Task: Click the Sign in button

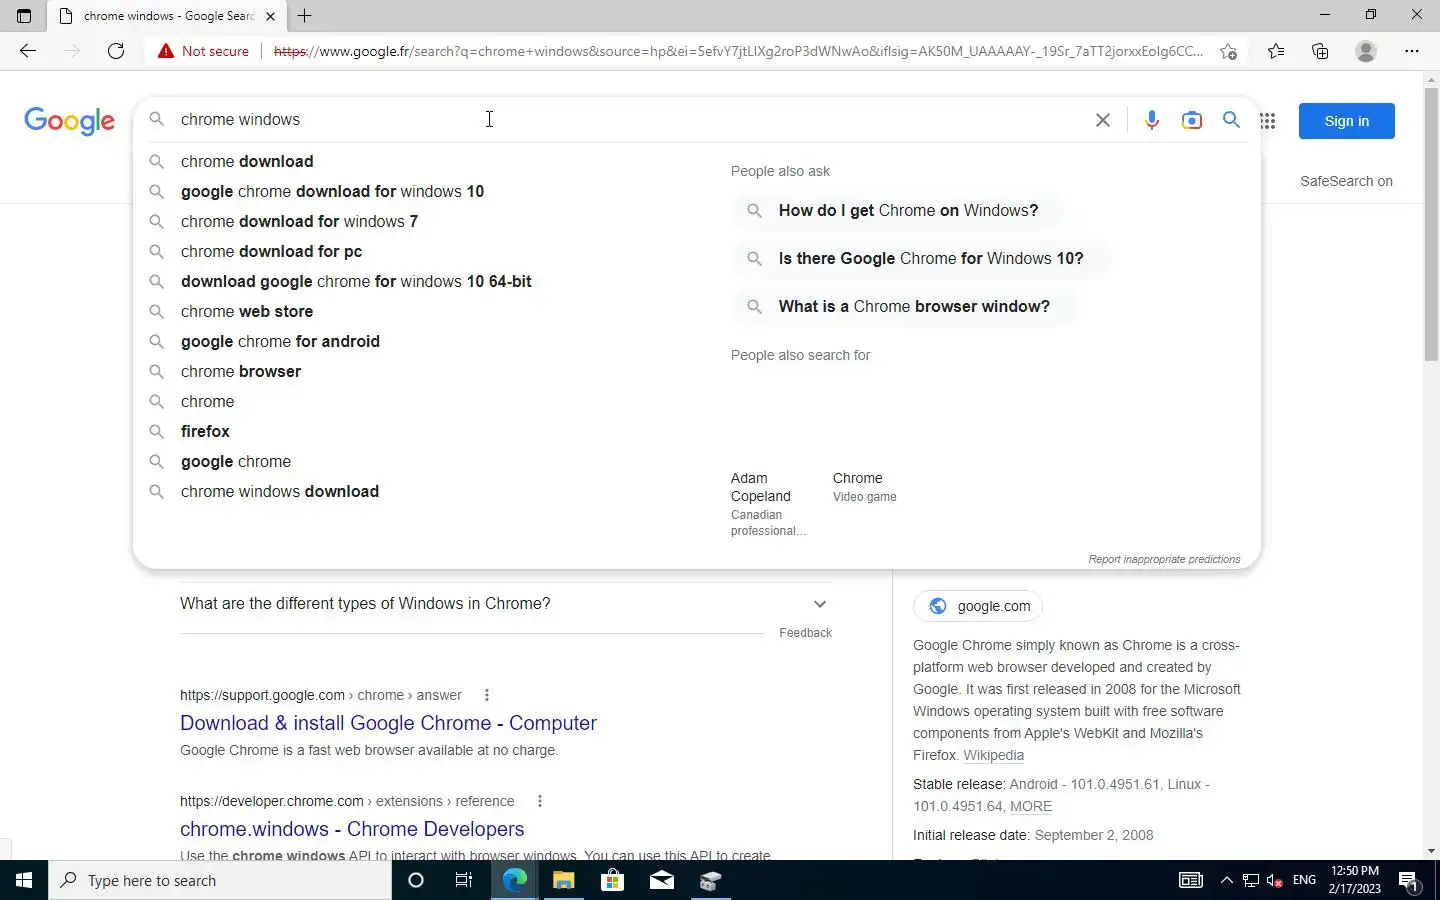Action: pyautogui.click(x=1346, y=121)
